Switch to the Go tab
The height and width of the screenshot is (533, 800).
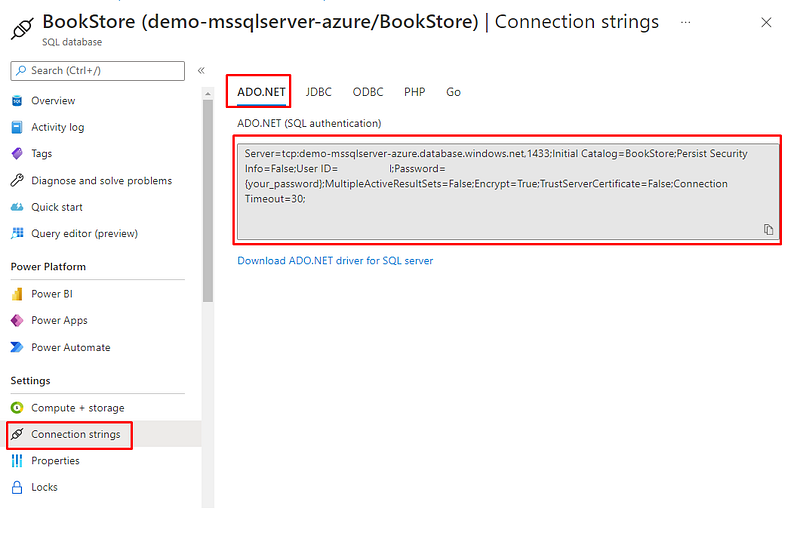[453, 92]
